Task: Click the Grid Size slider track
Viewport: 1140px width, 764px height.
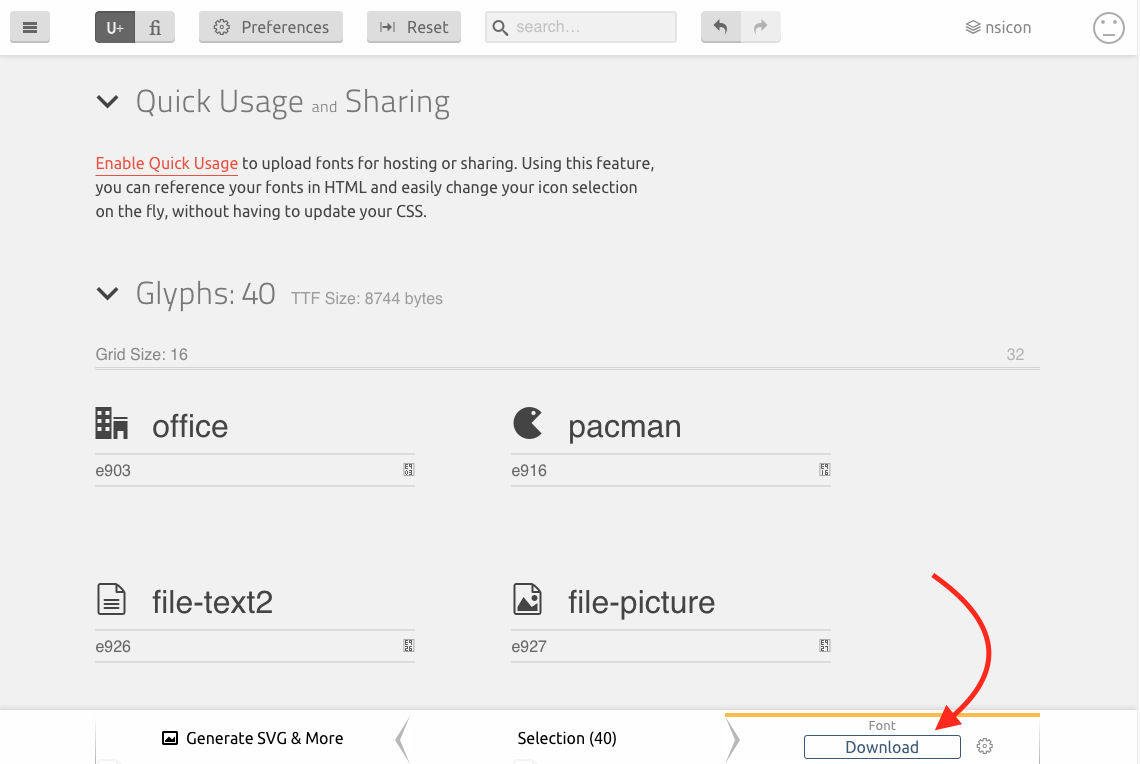Action: click(567, 368)
